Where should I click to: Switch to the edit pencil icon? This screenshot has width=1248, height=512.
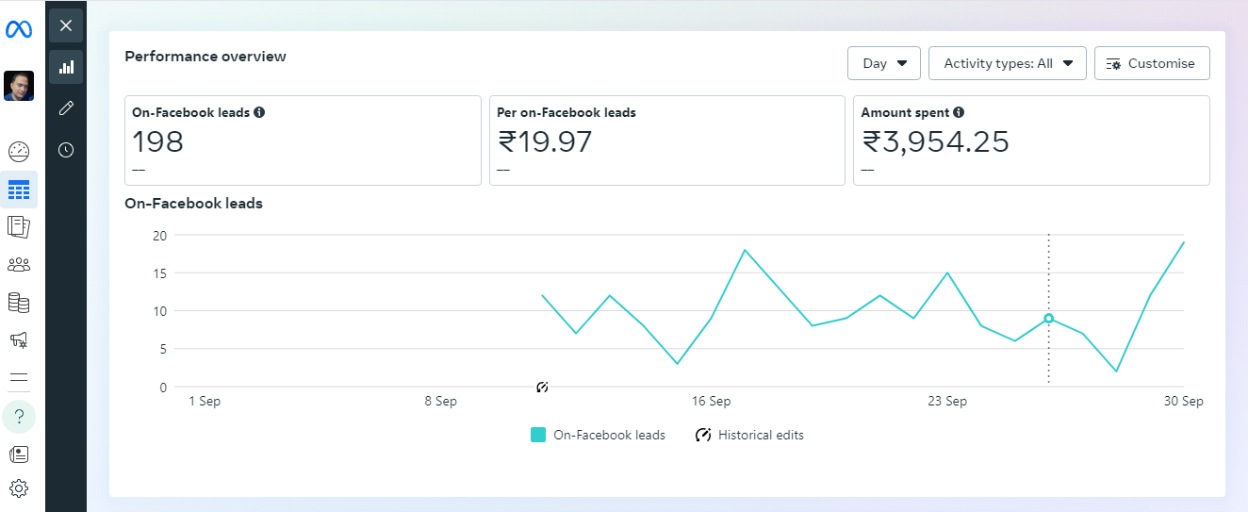[x=66, y=108]
